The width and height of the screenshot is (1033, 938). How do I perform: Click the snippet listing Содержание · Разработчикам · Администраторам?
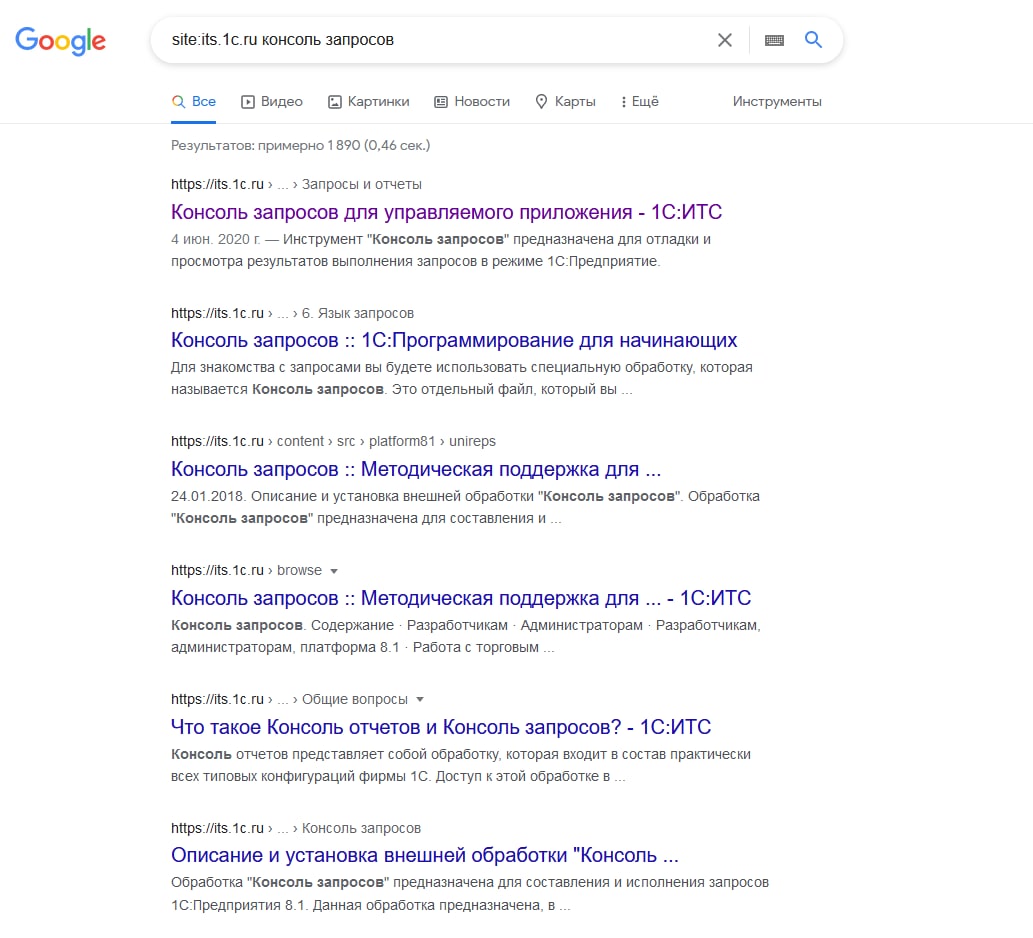(x=465, y=636)
